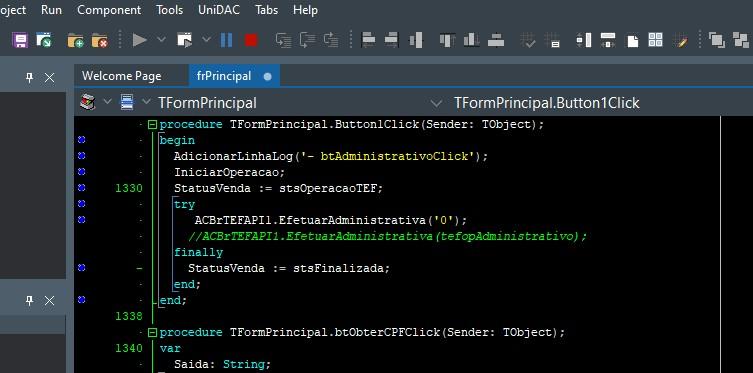
Task: Click the modified dot on frPrincipal tab
Action: click(267, 76)
